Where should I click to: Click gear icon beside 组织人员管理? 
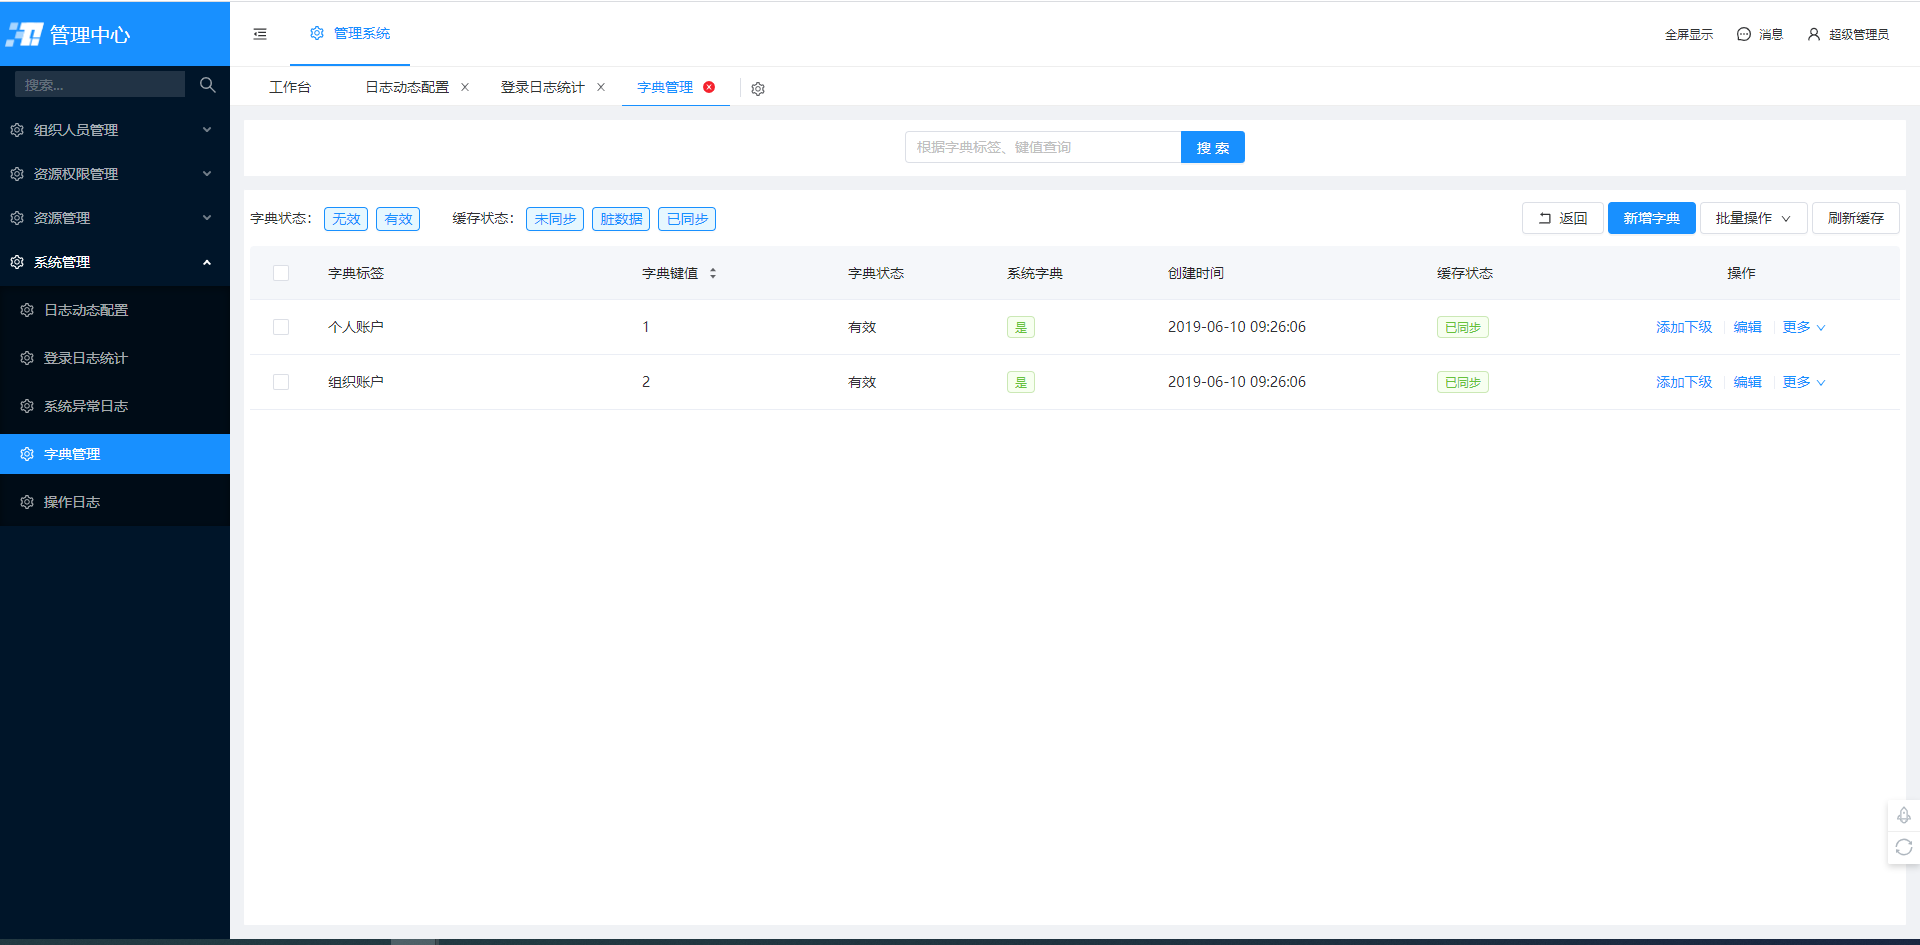click(17, 130)
